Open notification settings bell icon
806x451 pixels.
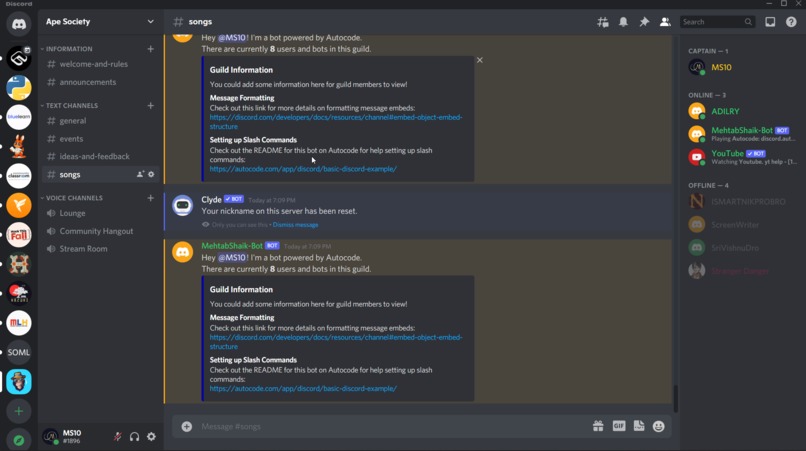point(623,22)
